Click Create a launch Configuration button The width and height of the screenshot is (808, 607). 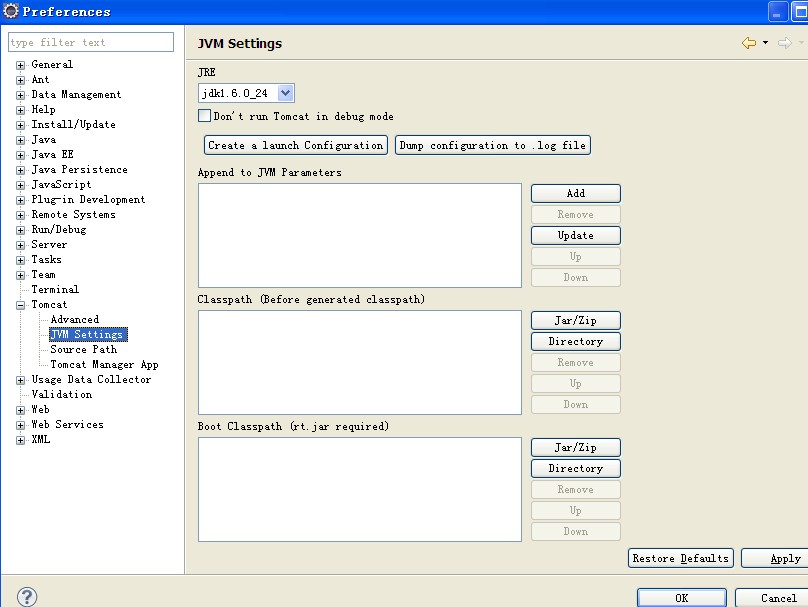(296, 145)
